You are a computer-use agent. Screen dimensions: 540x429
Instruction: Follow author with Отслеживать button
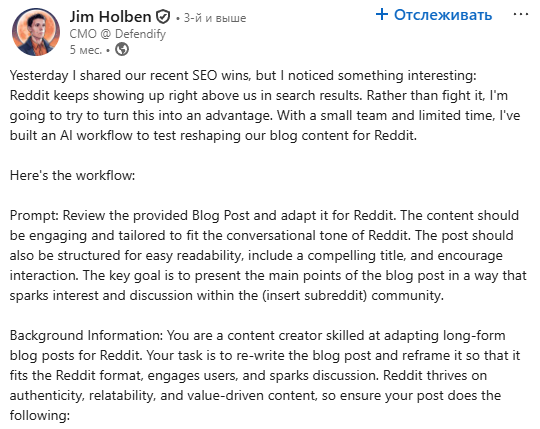(434, 15)
